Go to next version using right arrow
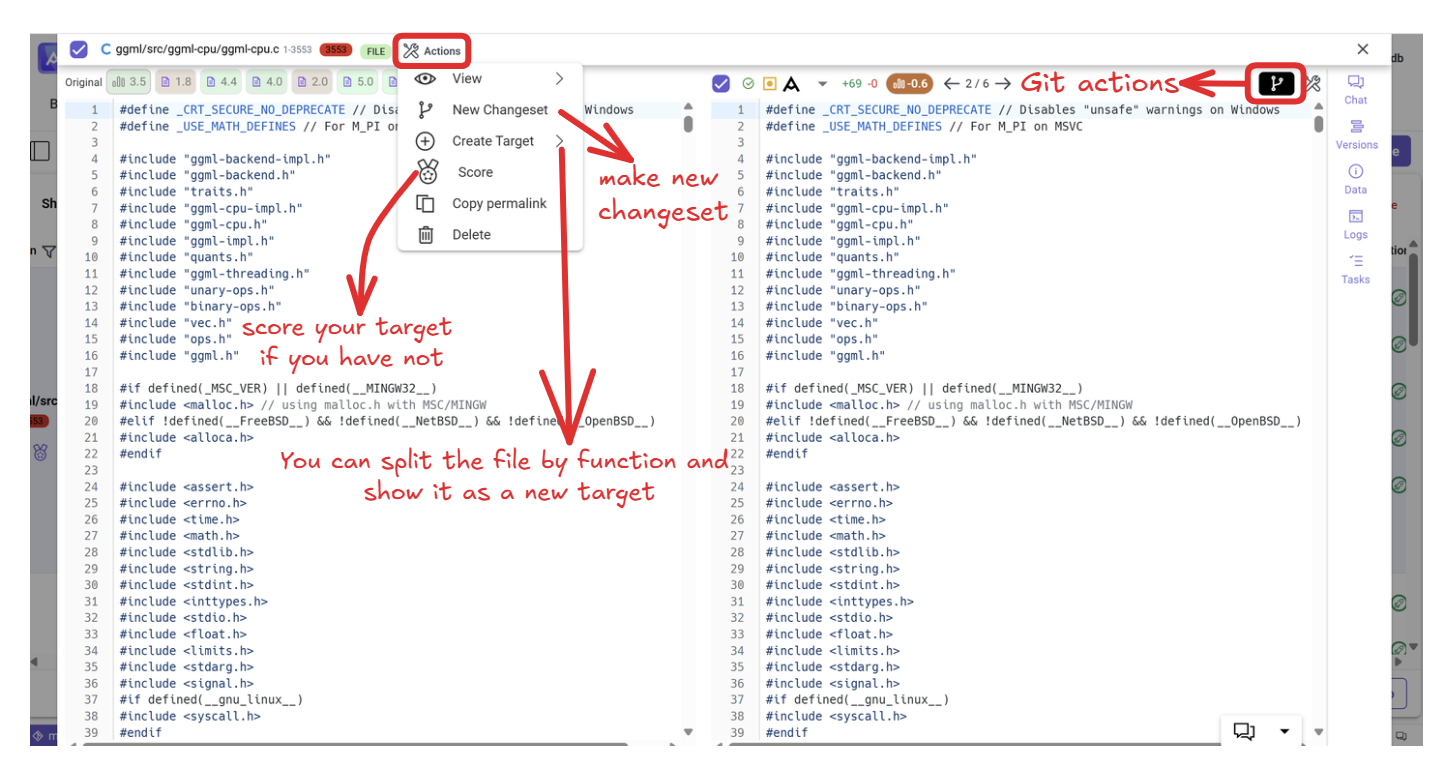Screen dimensions: 1452x775 [x=1003, y=84]
